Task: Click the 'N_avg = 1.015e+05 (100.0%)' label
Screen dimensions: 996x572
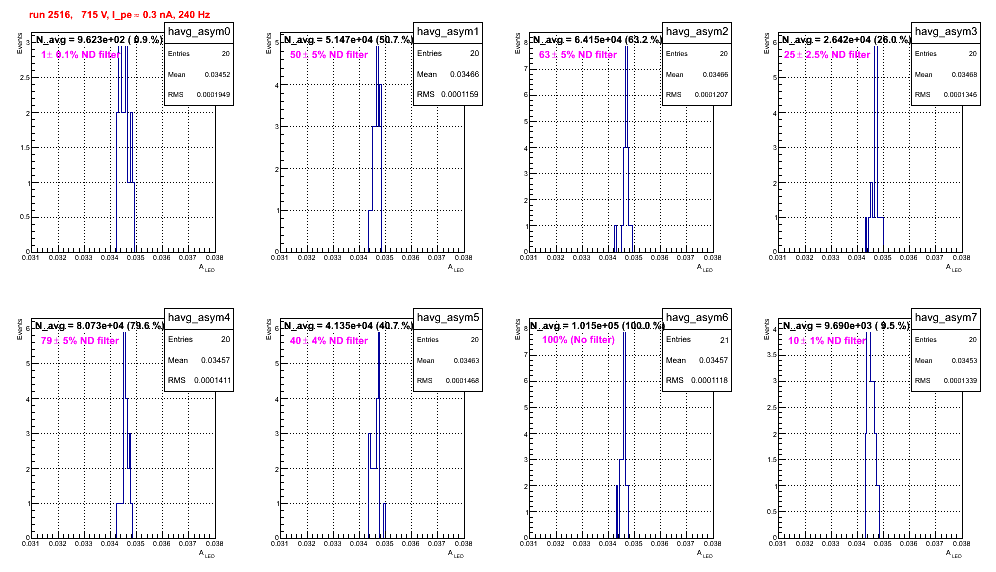Action: (x=597, y=326)
